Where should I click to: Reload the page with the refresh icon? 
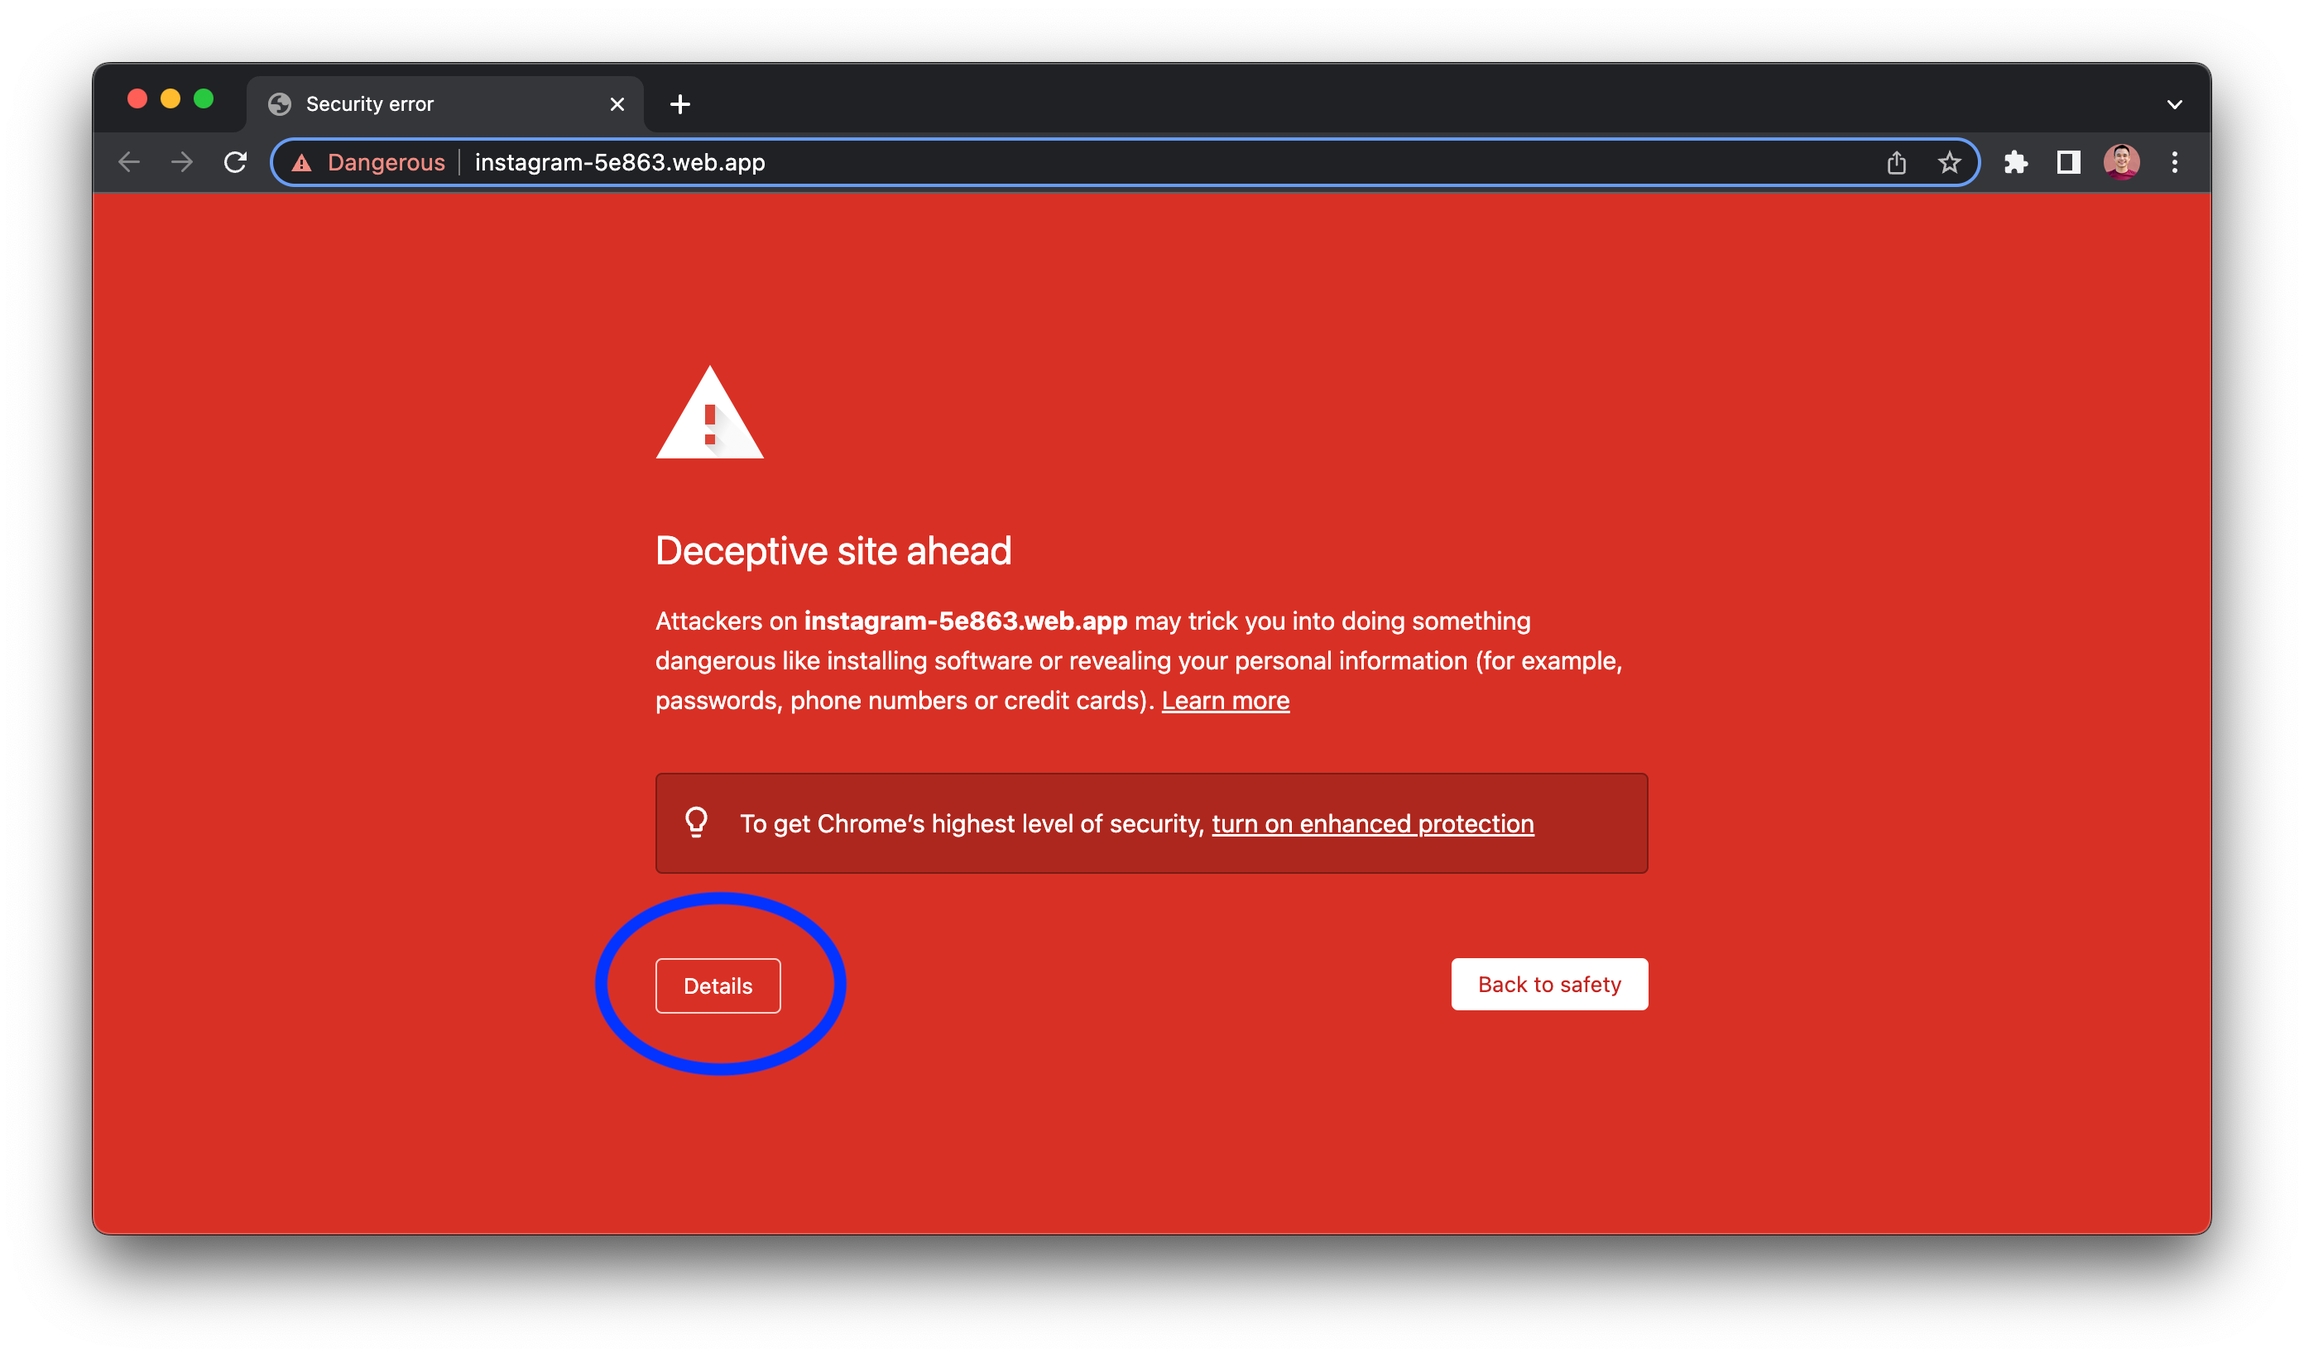tap(235, 162)
